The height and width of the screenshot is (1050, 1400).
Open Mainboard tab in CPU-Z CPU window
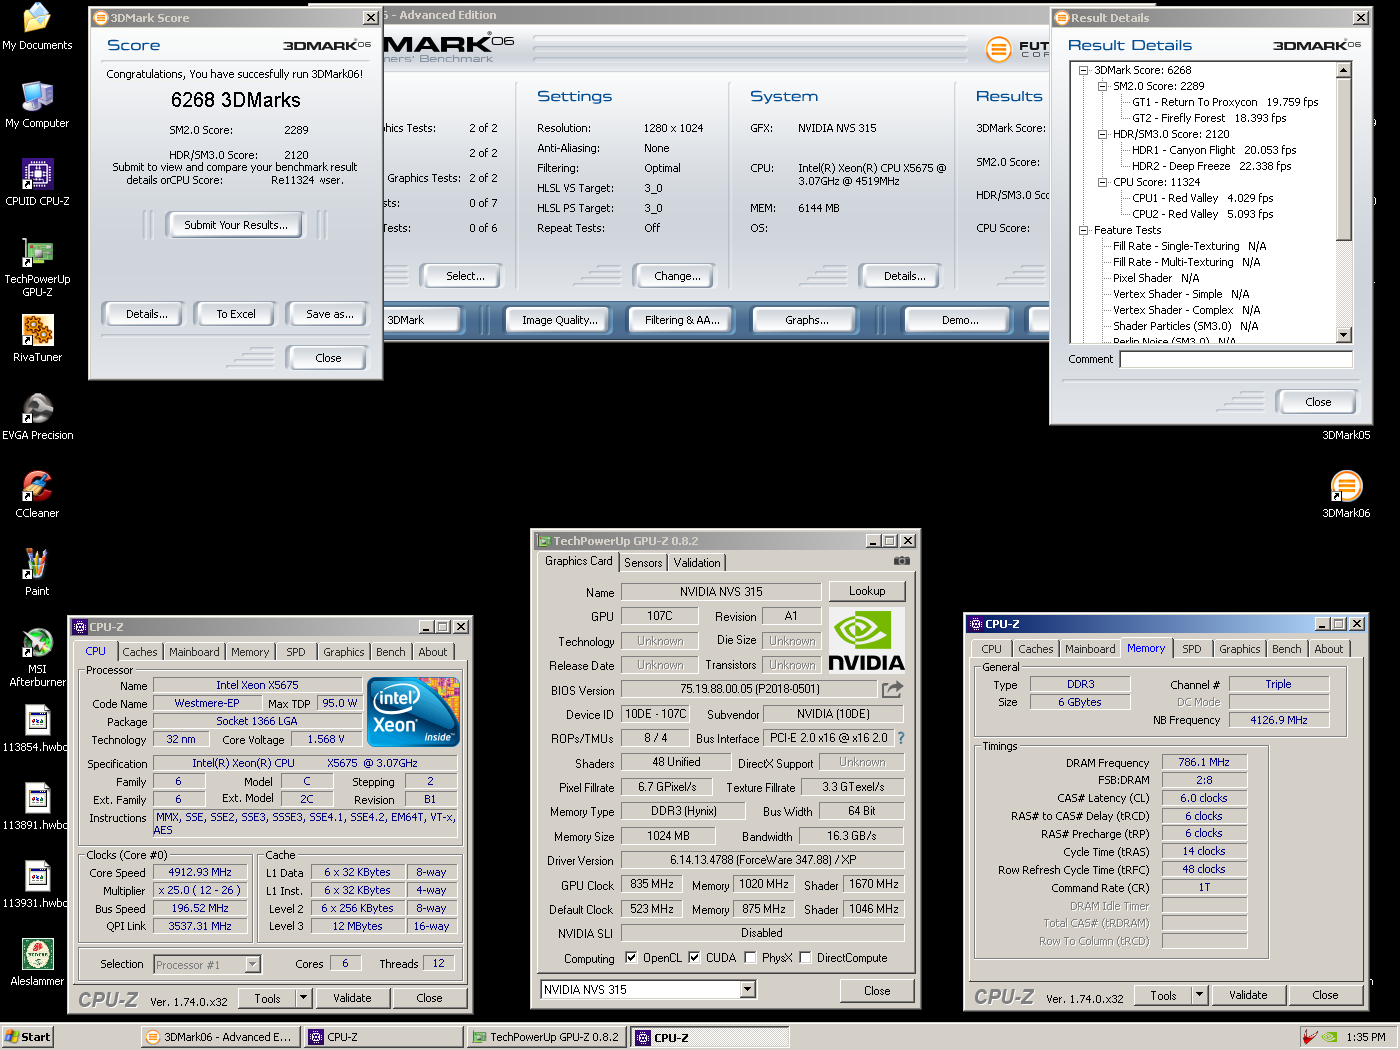coord(194,652)
